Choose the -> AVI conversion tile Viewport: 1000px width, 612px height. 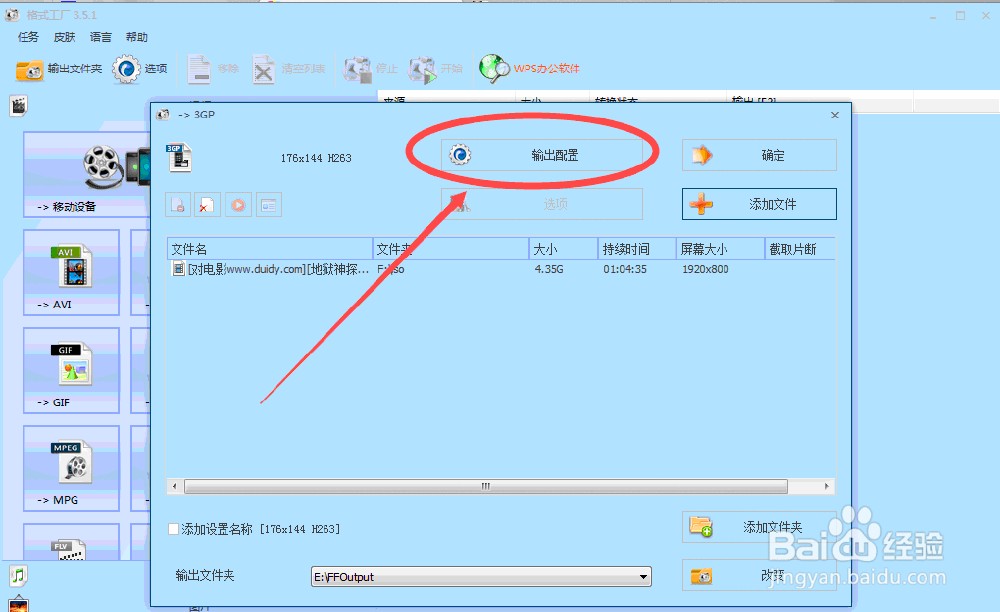[71, 272]
